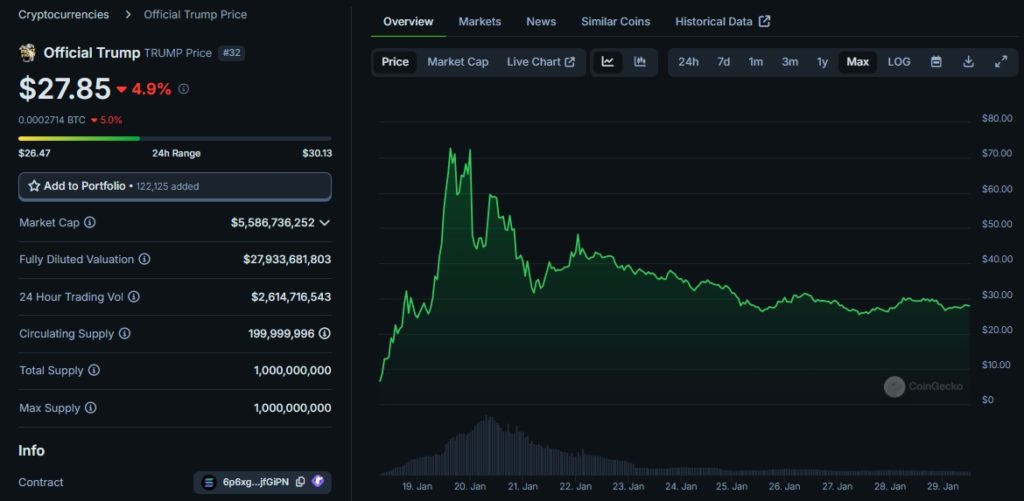Go to Cryptocurrencies breadcrumb link
Screen dimensions: 1024x501
64,14
